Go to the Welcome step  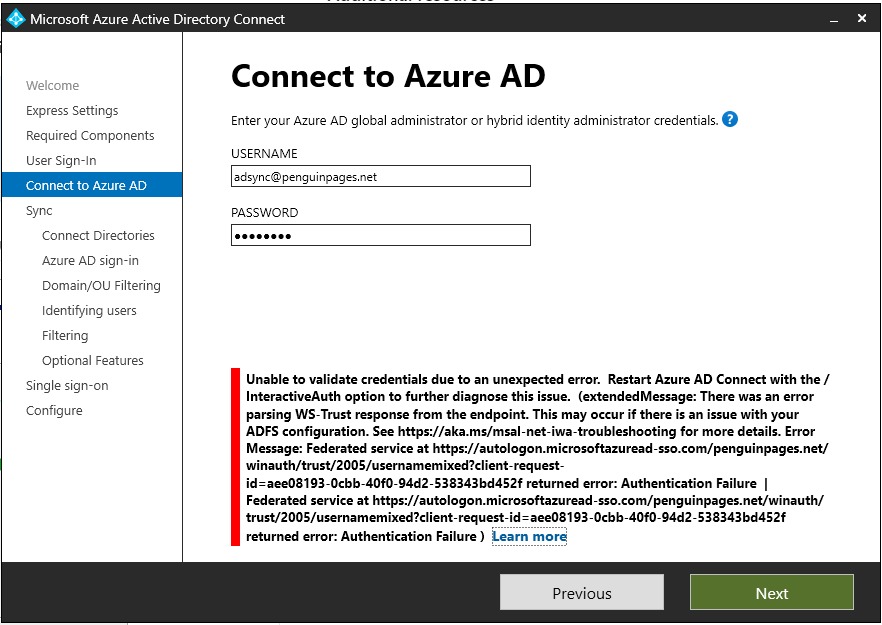[52, 86]
